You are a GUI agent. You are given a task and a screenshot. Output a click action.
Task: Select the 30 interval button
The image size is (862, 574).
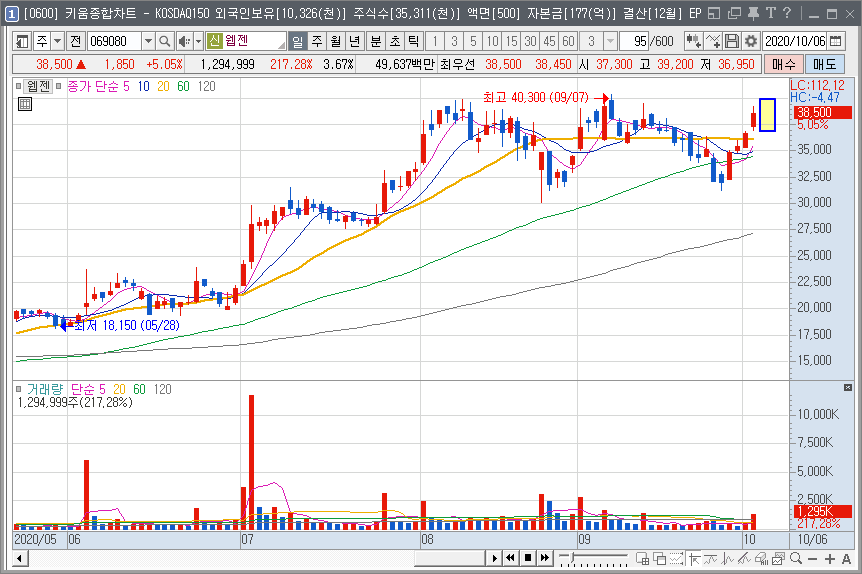530,41
